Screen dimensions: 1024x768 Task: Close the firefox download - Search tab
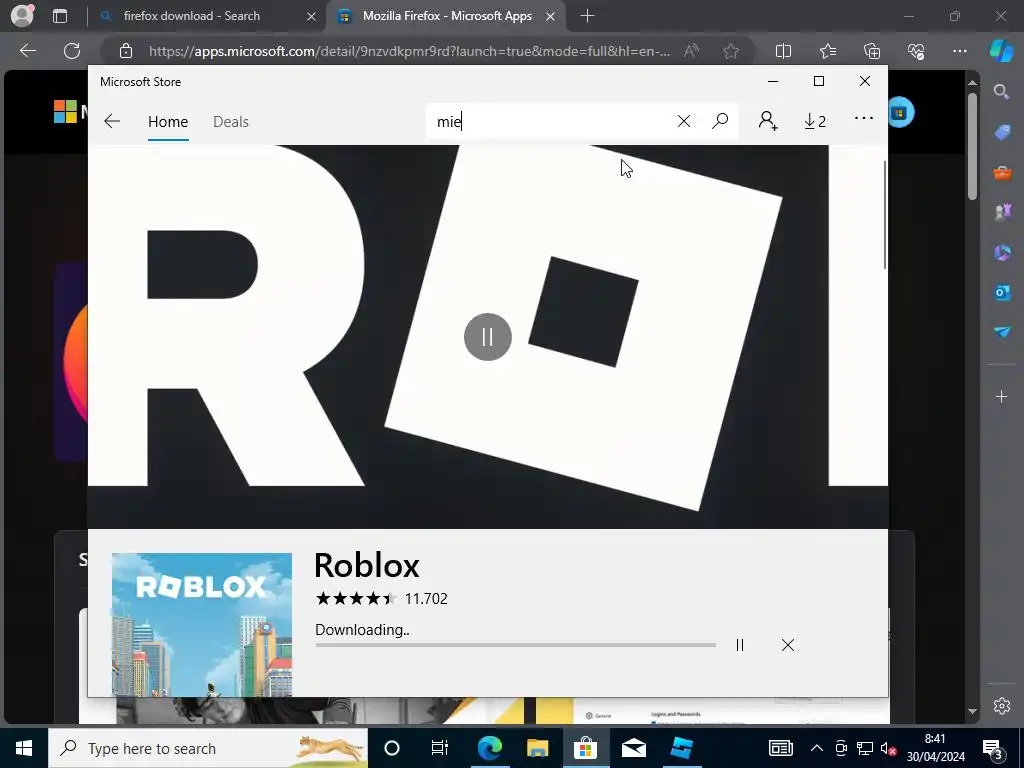(312, 16)
